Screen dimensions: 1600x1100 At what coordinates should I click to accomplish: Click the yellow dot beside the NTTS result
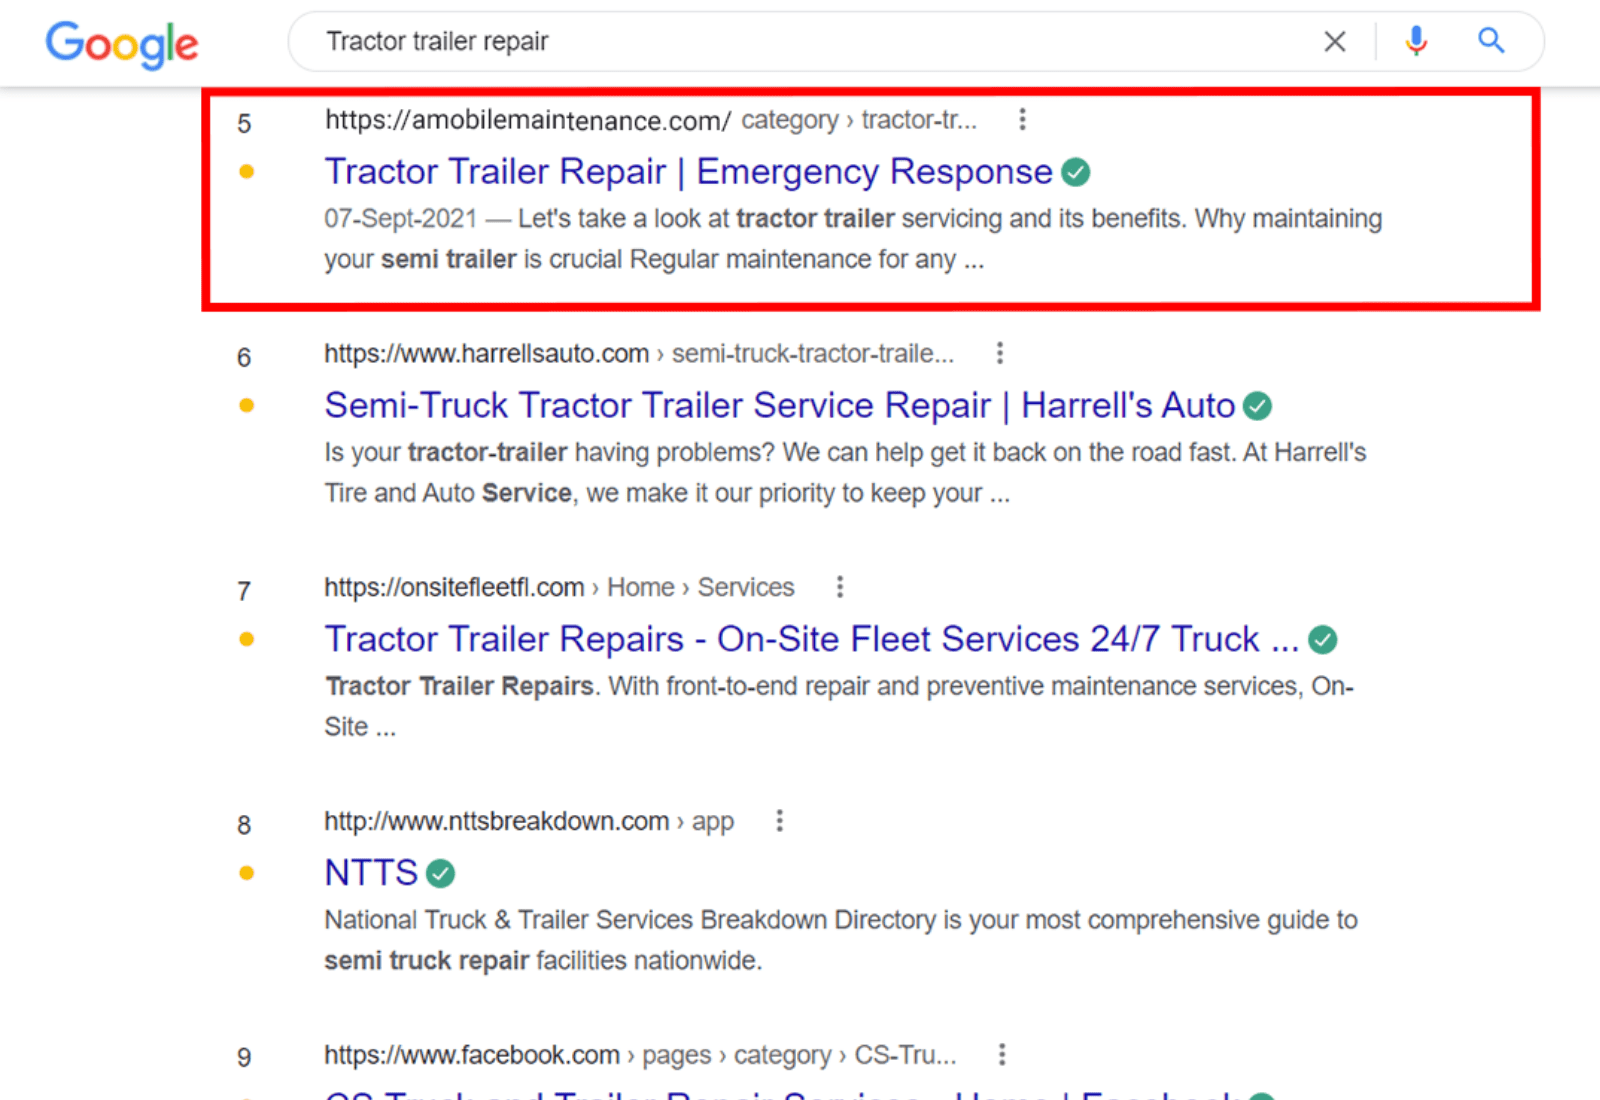(246, 872)
